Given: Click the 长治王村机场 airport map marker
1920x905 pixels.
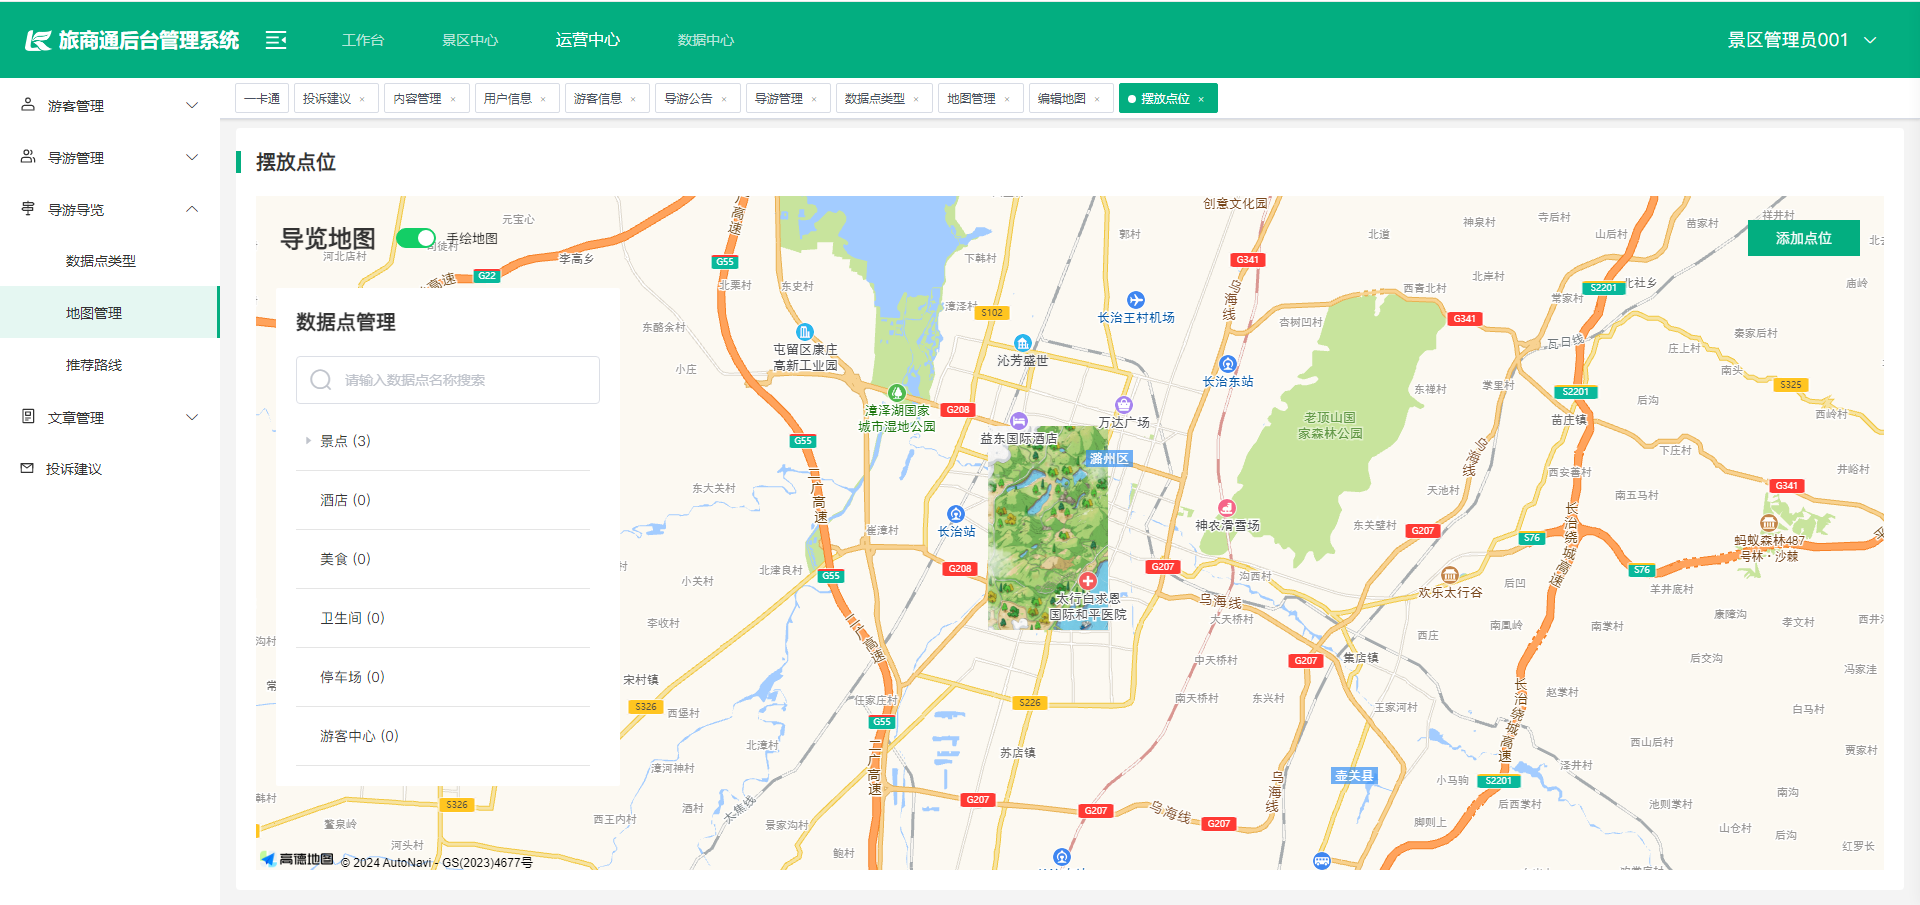Looking at the screenshot, I should pos(1136,300).
